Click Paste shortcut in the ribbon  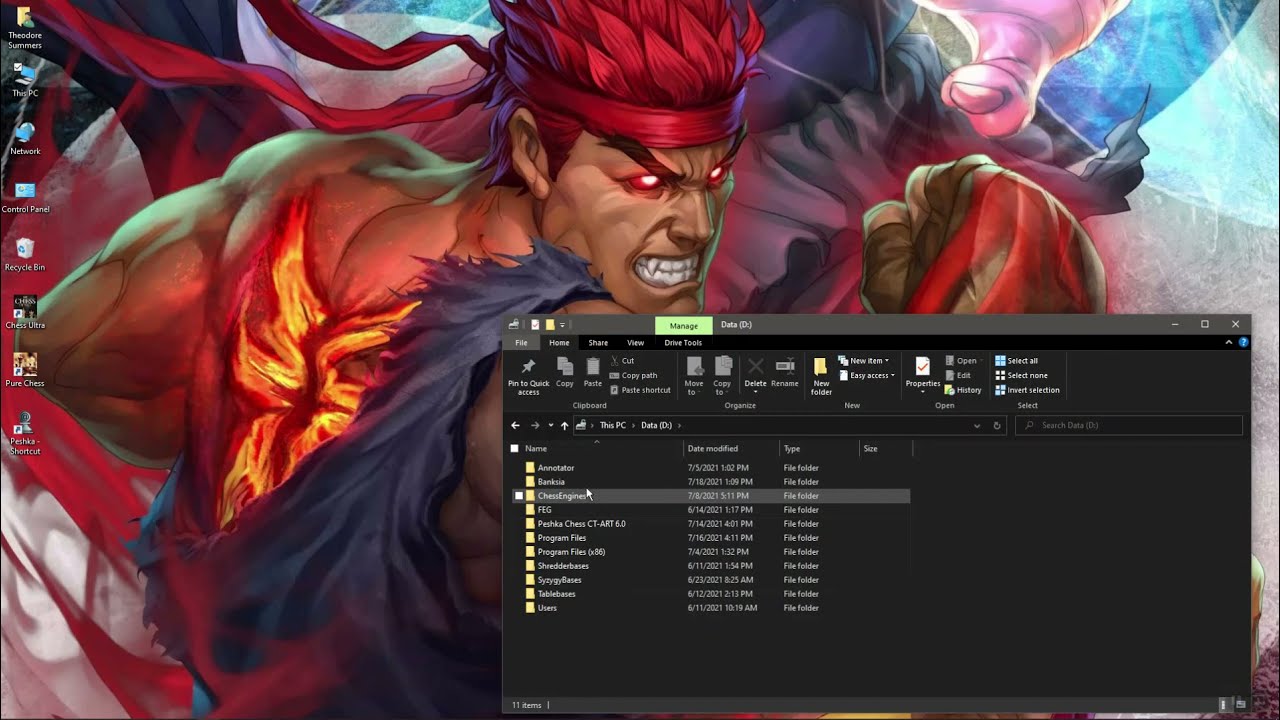[x=640, y=390]
